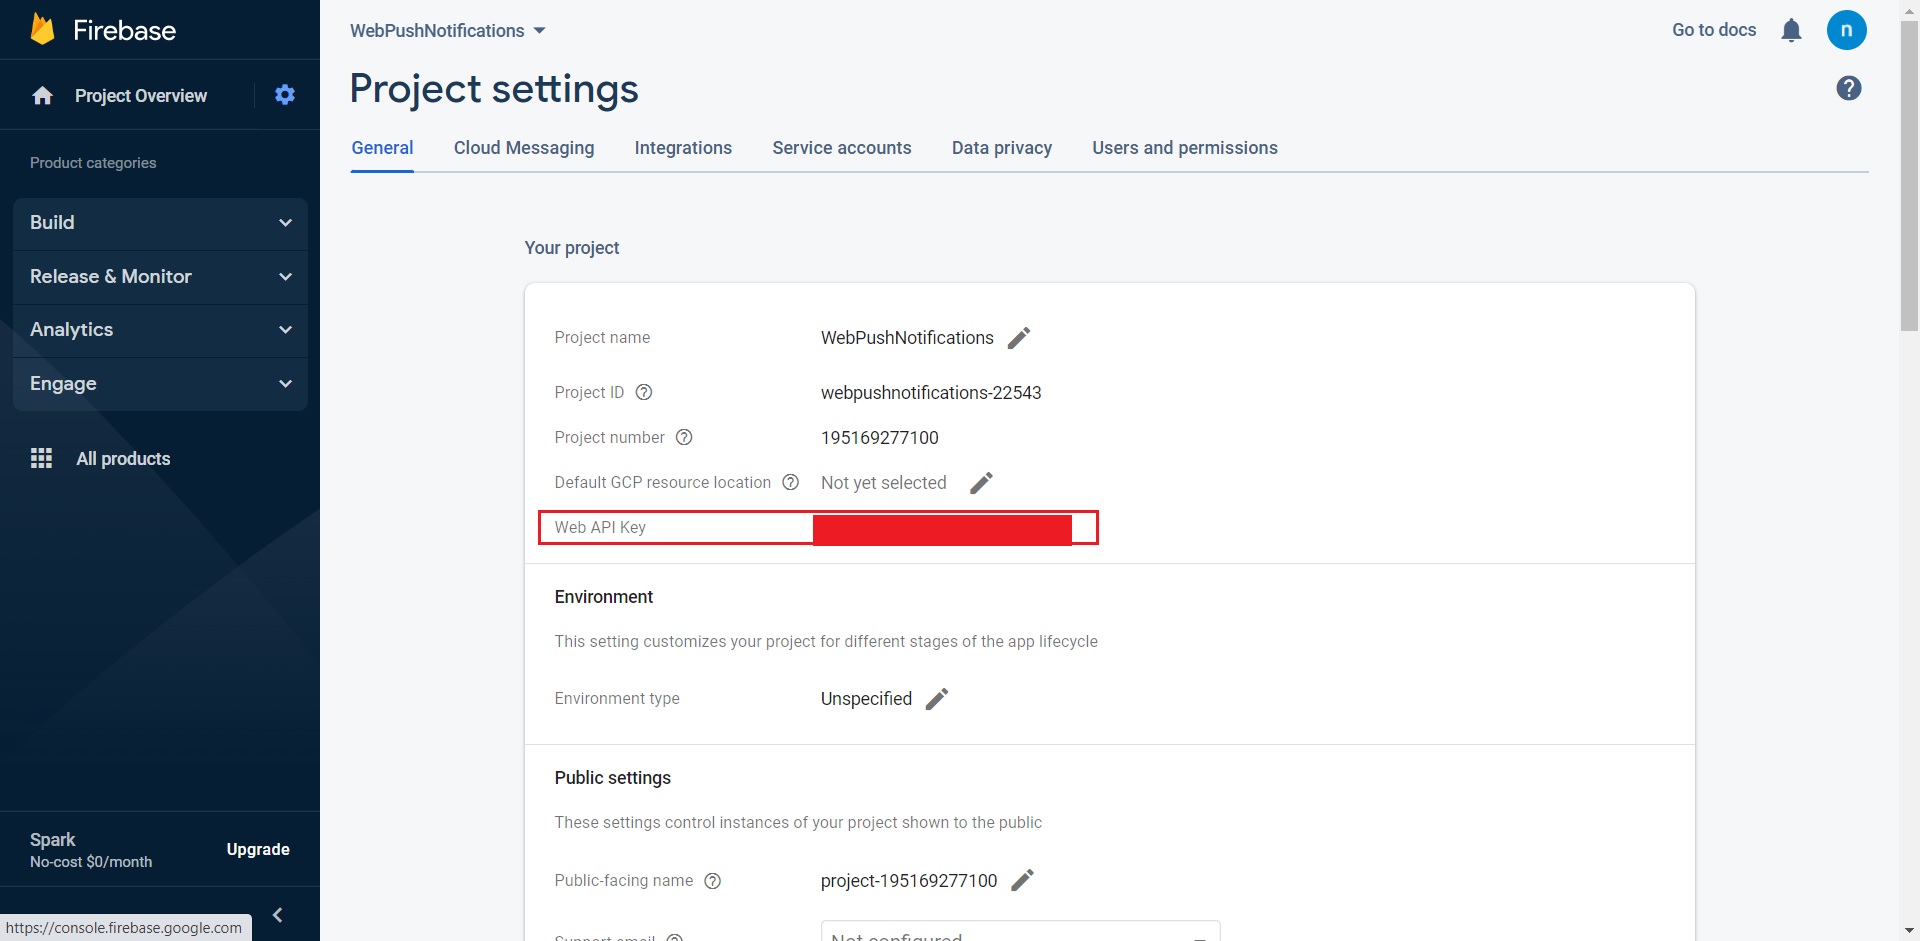Edit the Environment type pencil icon
Image resolution: width=1920 pixels, height=941 pixels.
pyautogui.click(x=936, y=699)
